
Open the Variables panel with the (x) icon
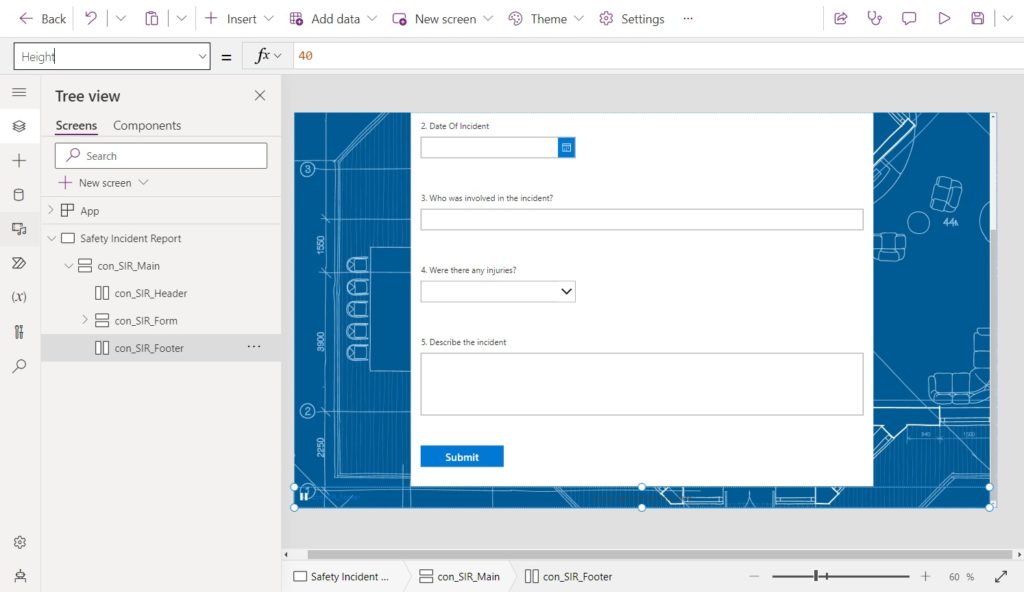(20, 297)
